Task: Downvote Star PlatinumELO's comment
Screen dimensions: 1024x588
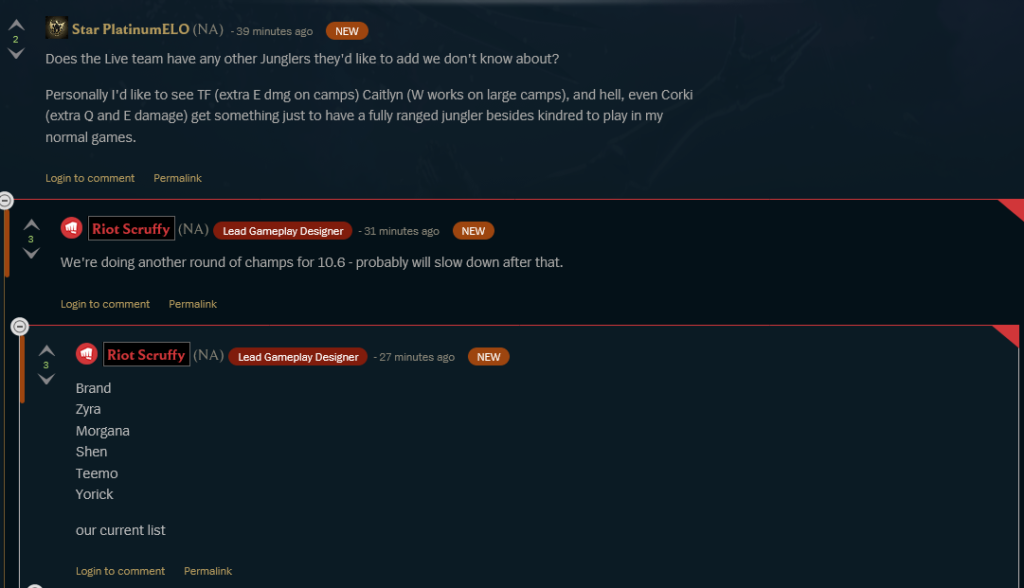Action: point(16,54)
